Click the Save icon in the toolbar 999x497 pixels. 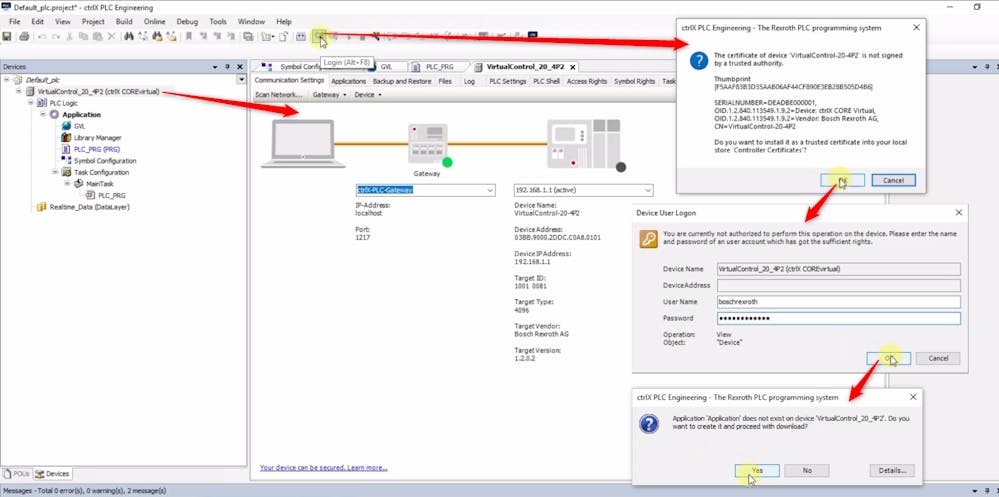(x=7, y=36)
